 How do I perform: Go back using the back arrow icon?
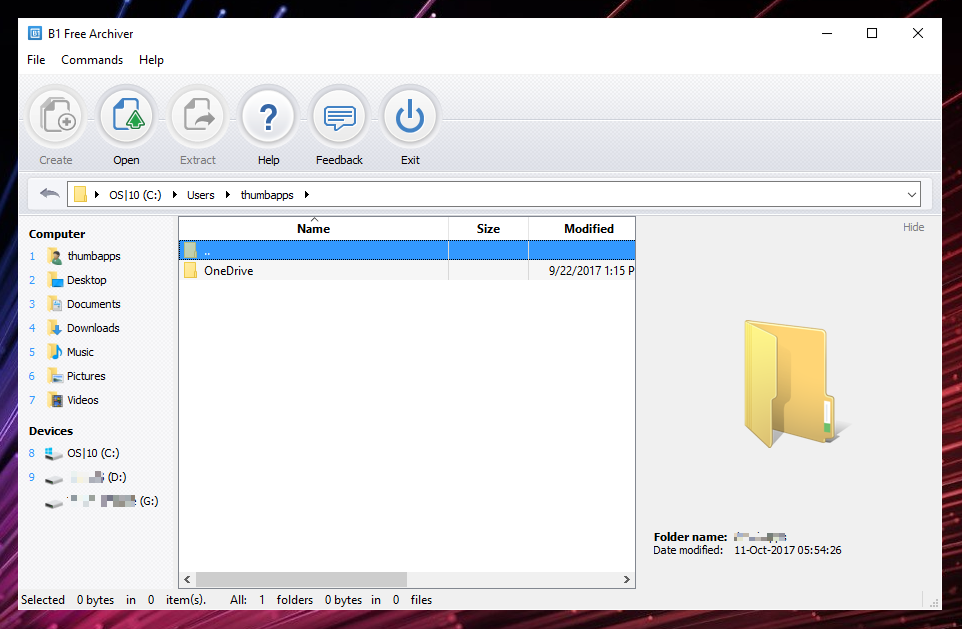click(x=50, y=194)
